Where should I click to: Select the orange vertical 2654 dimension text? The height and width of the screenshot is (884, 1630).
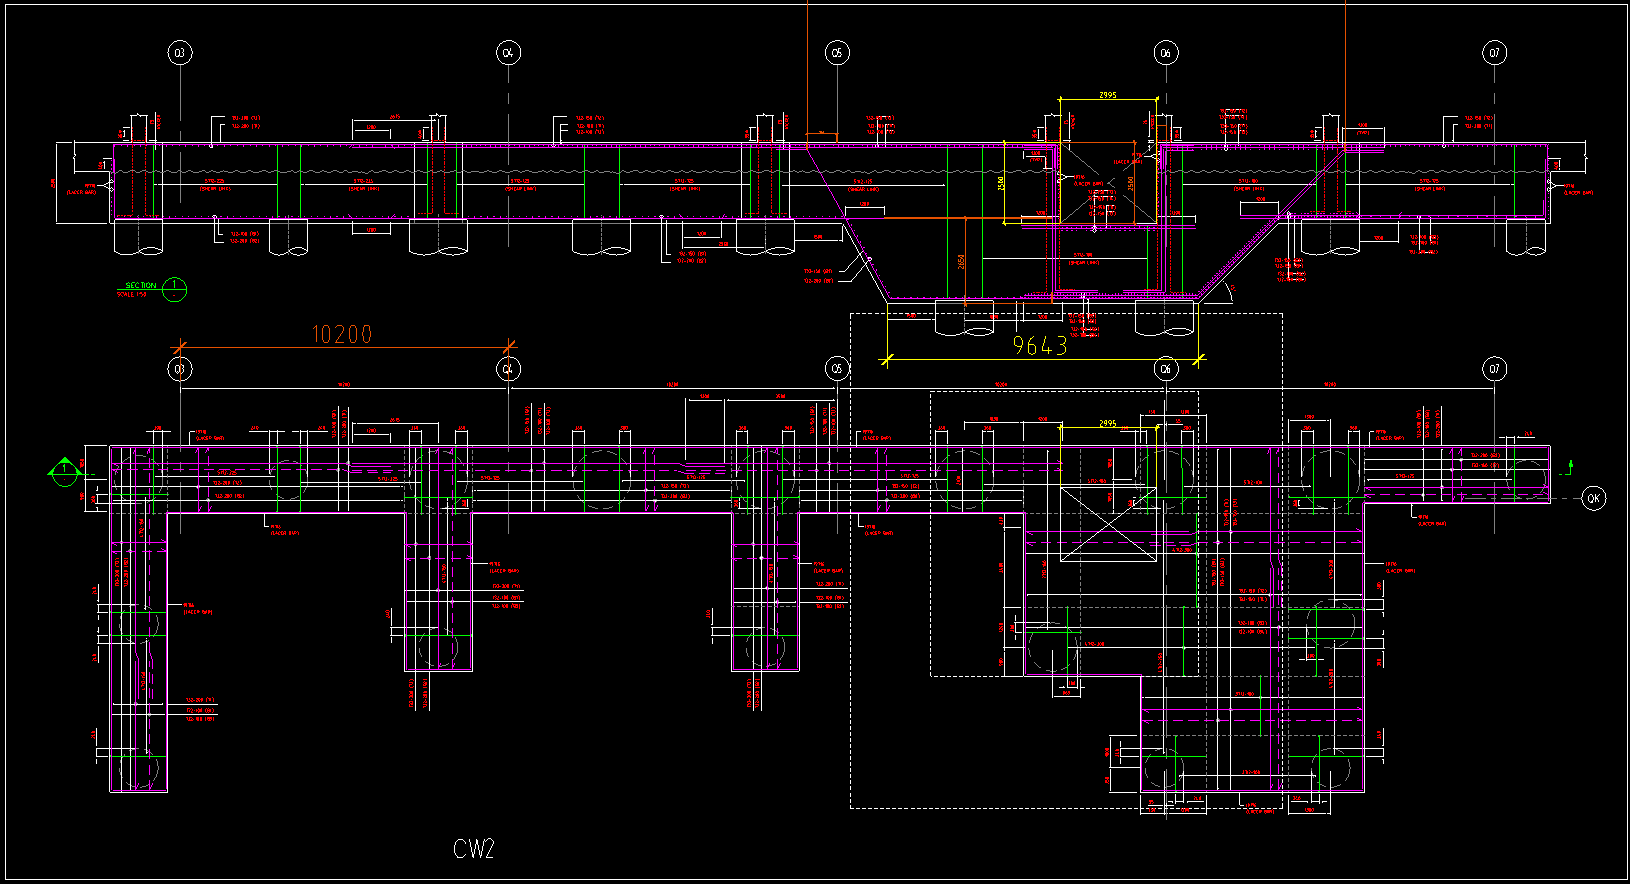tap(961, 262)
